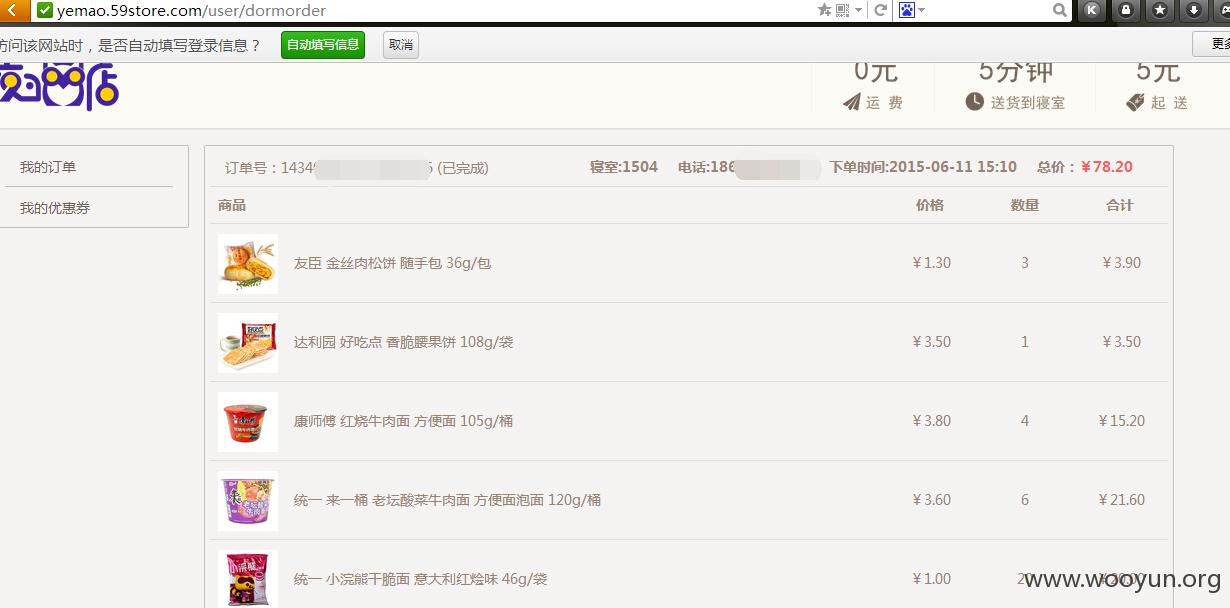
Task: Click product name 统一 来一桶 老坛酸菜牛肉面
Action: click(447, 500)
